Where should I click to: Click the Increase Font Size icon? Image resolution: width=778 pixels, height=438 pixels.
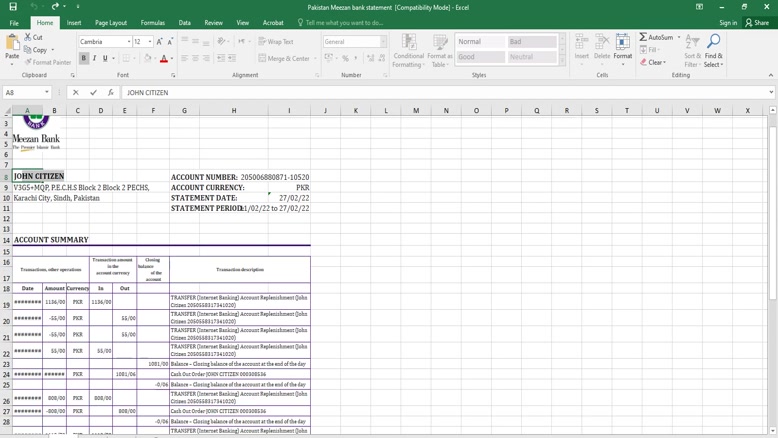159,42
